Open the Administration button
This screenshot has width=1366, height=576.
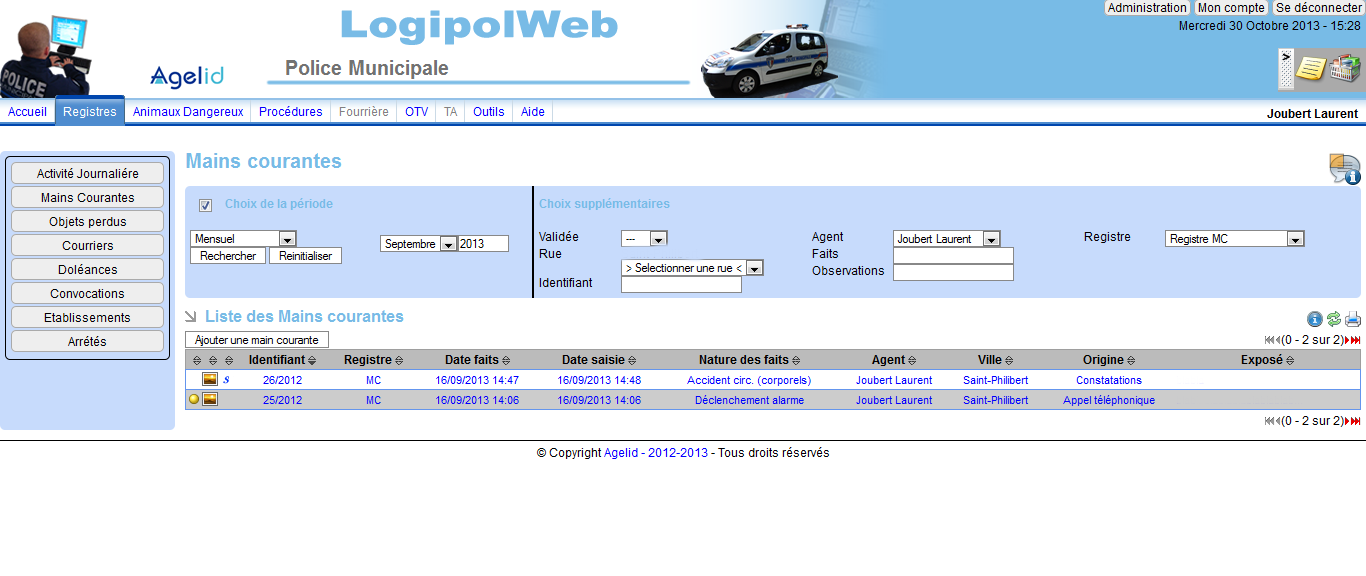(1147, 8)
